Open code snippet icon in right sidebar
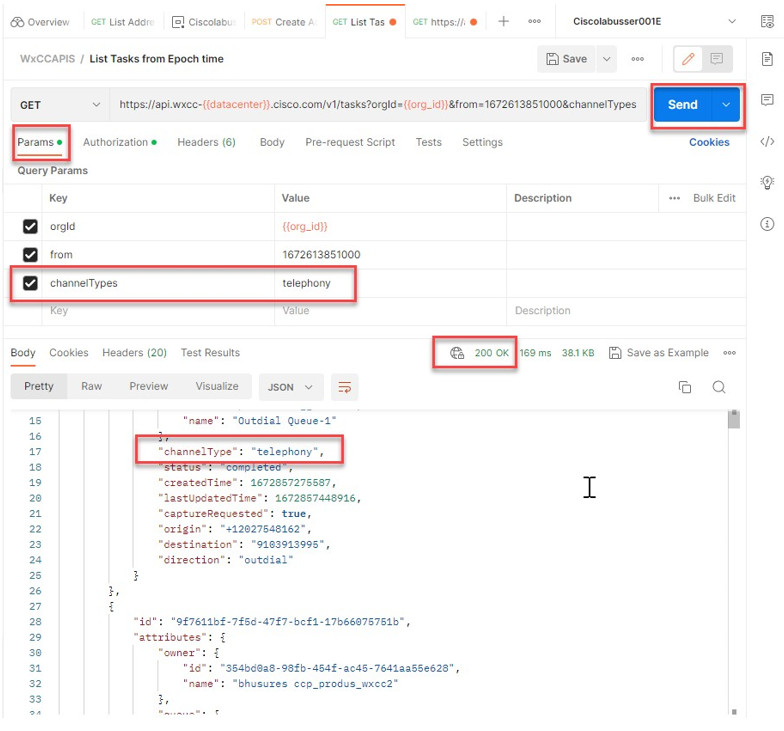The image size is (784, 731). click(767, 142)
